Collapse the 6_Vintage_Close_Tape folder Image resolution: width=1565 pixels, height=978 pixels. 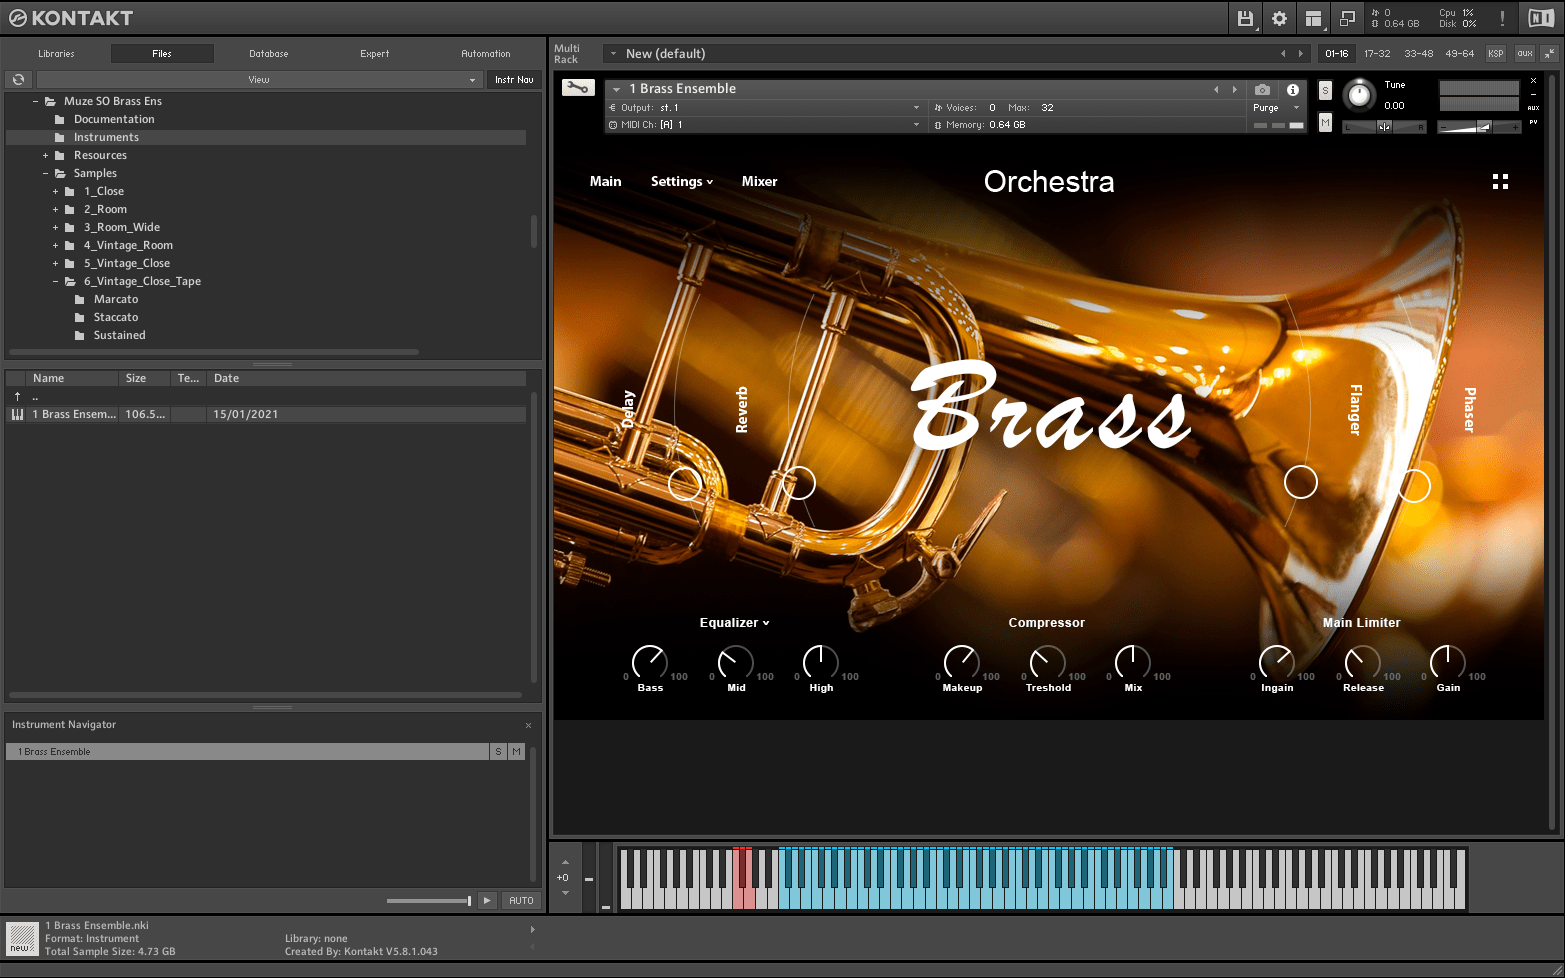pyautogui.click(x=55, y=281)
